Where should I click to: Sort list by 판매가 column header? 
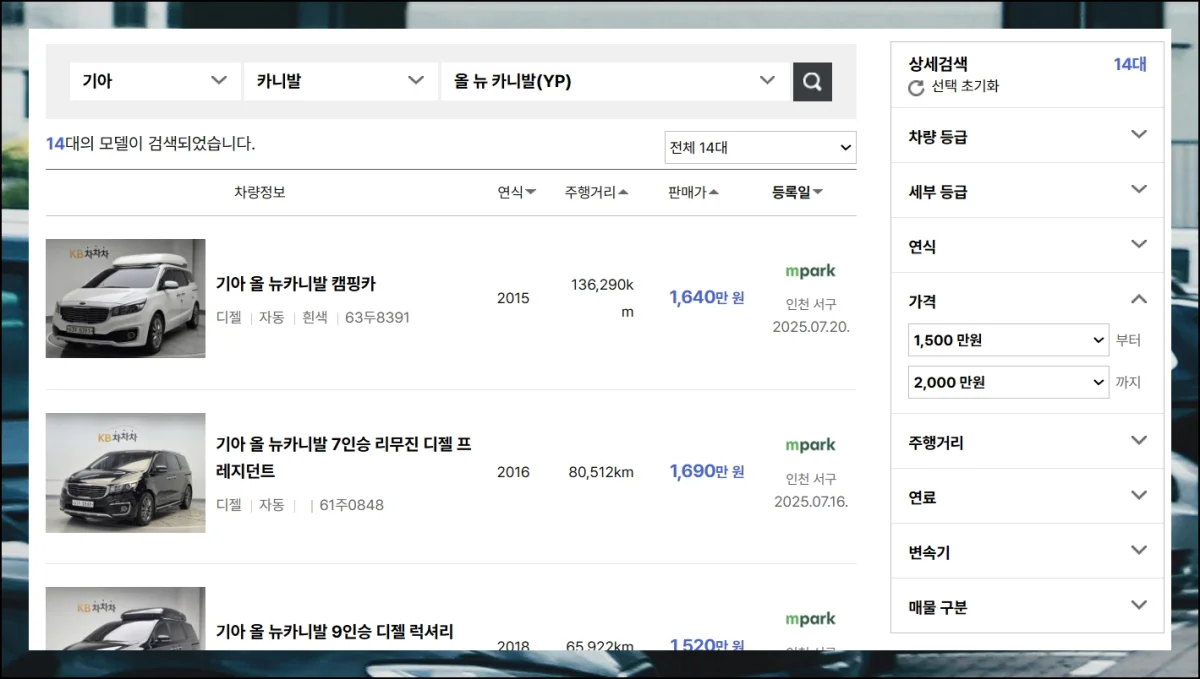pyautogui.click(x=693, y=192)
